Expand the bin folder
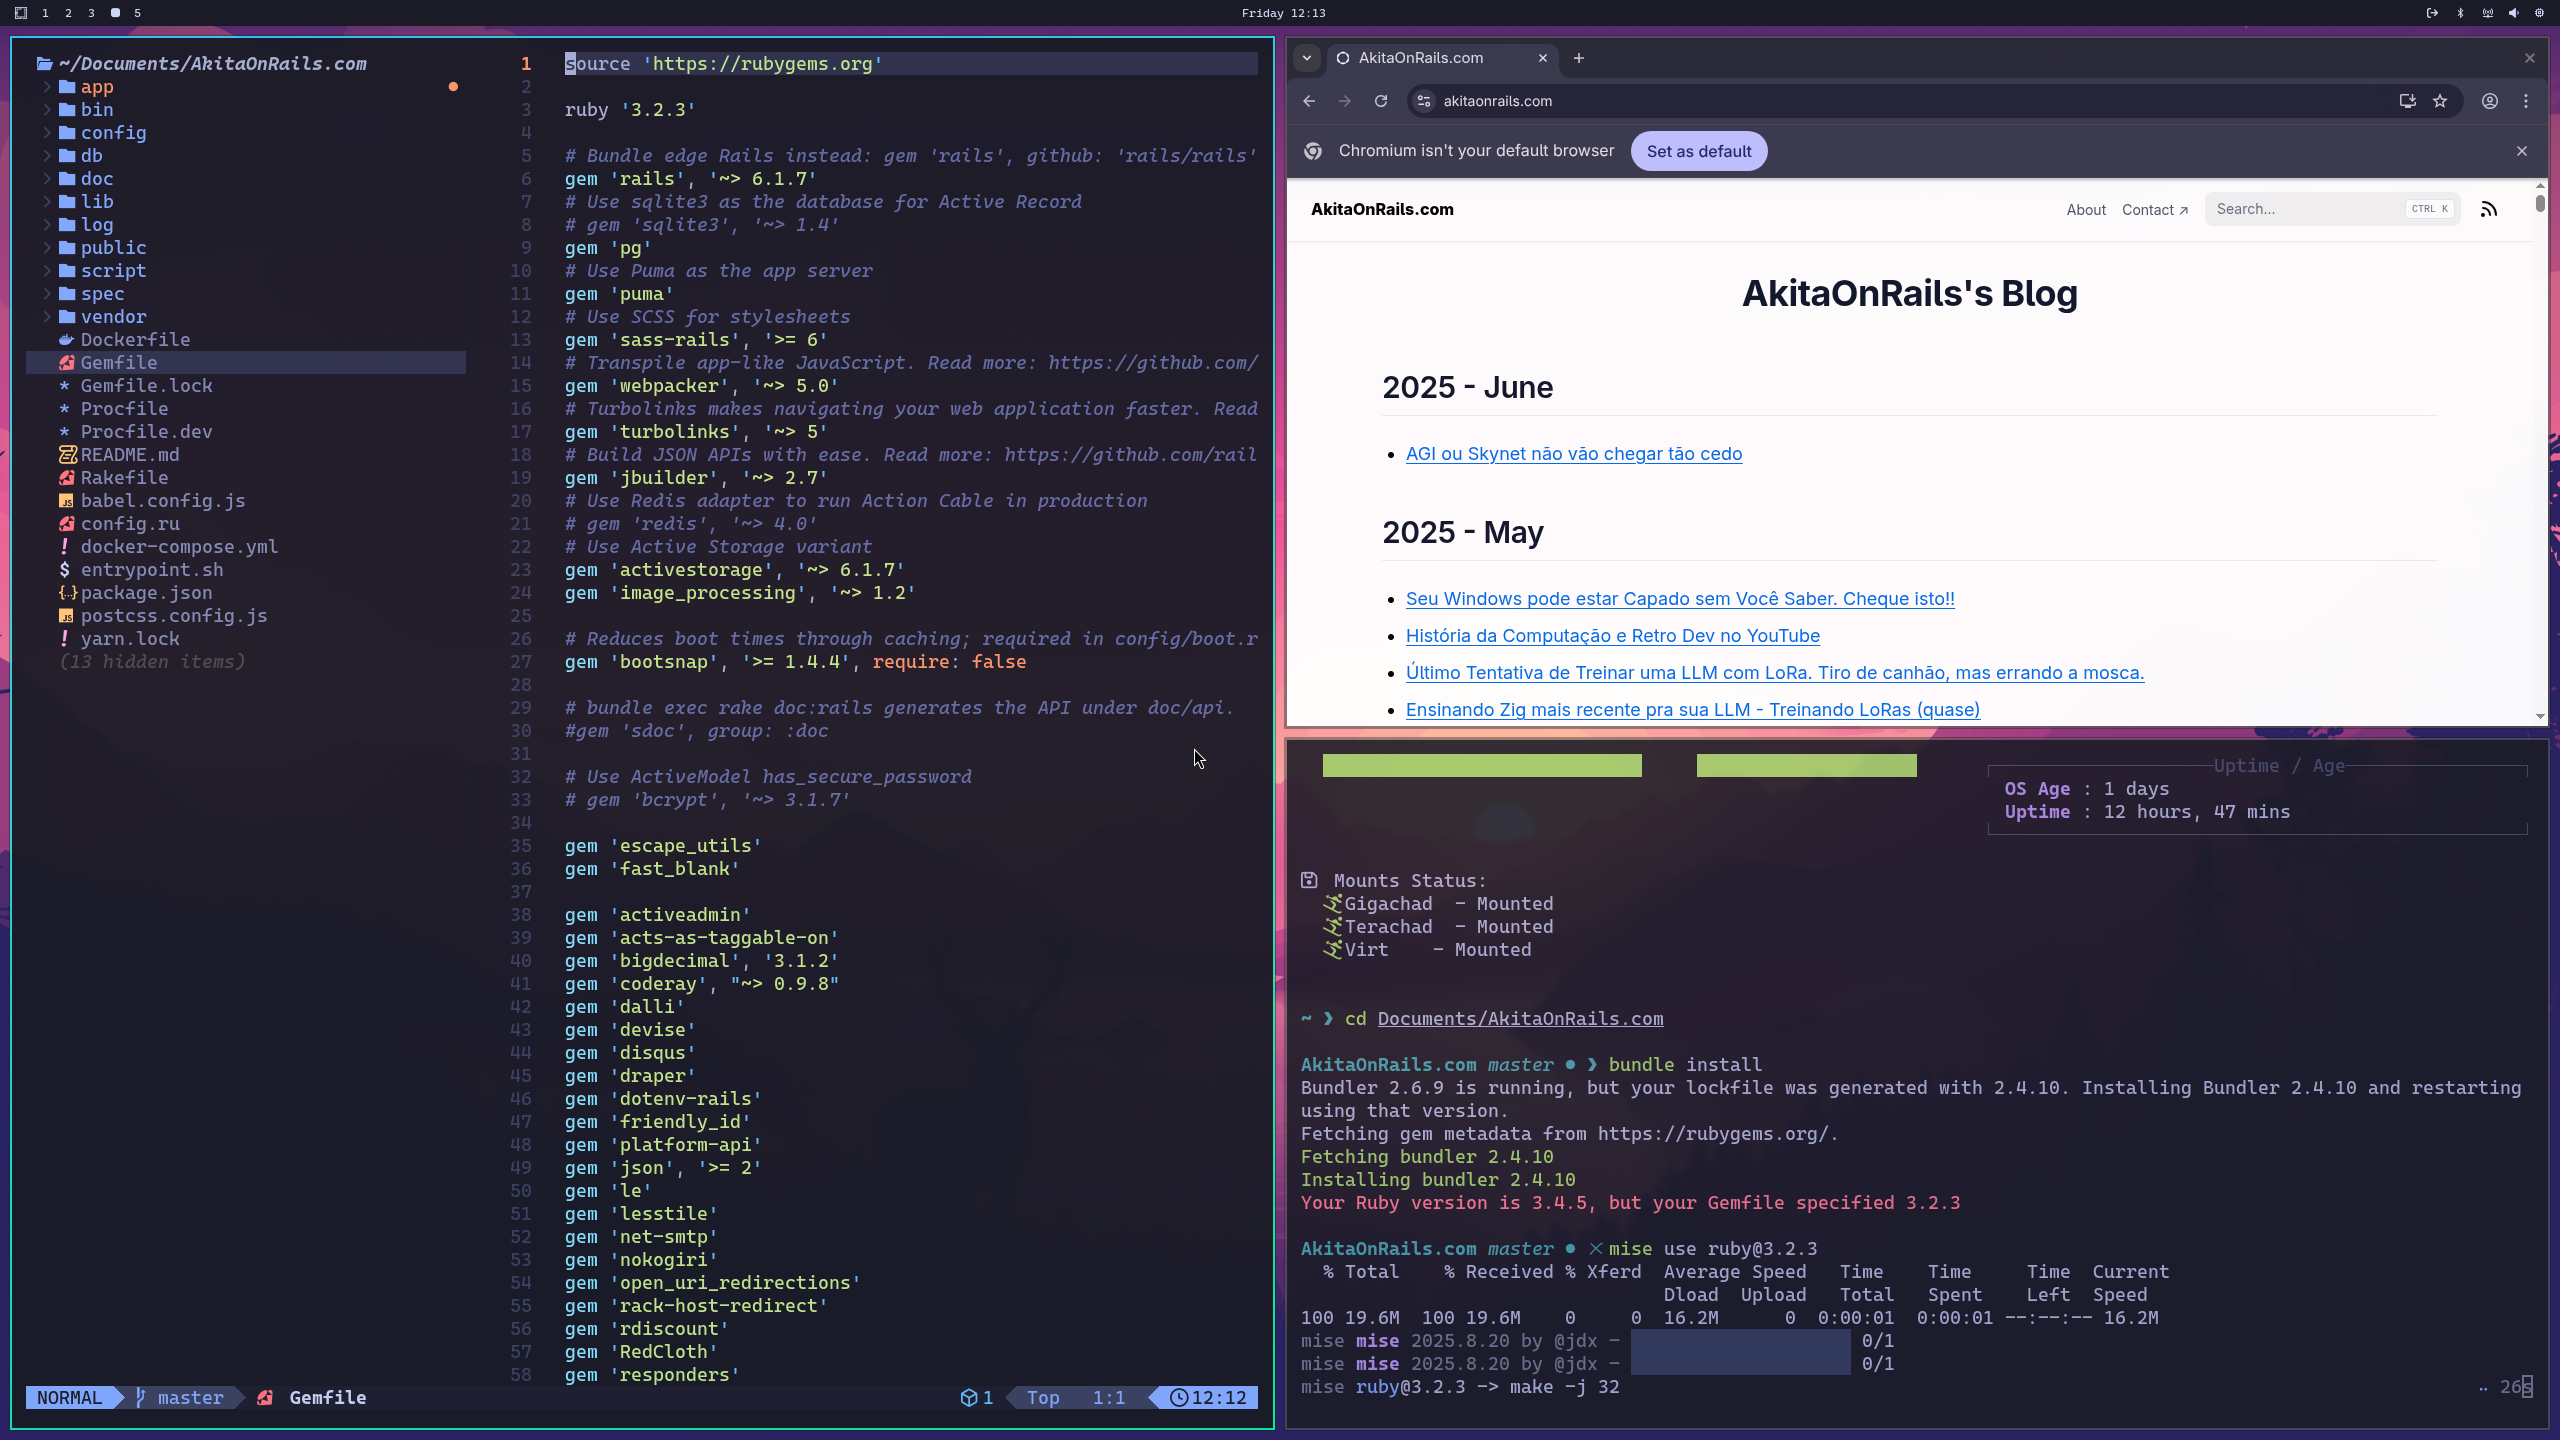Image resolution: width=2560 pixels, height=1440 pixels. pyautogui.click(x=47, y=110)
